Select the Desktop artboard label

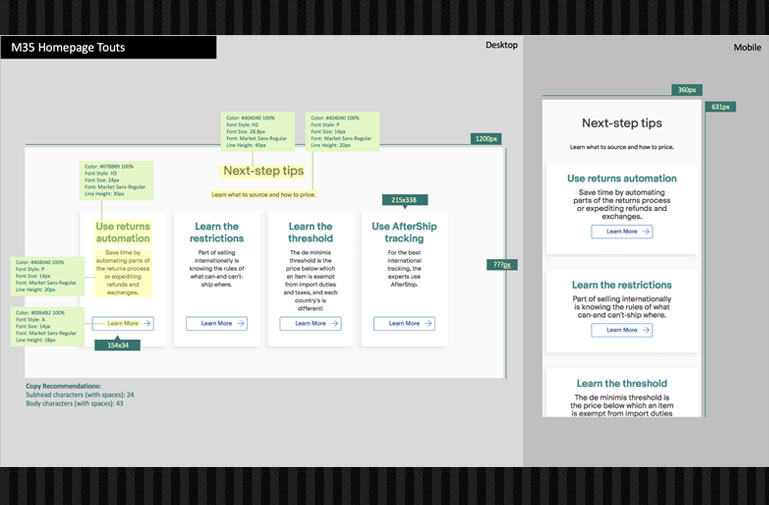502,46
